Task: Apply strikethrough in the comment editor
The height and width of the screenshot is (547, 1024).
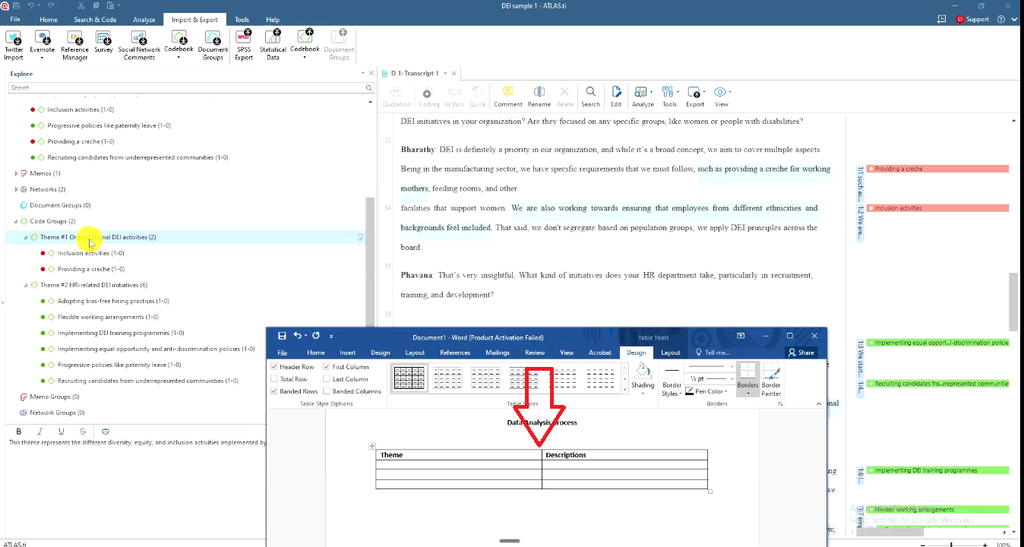Action: tap(82, 431)
